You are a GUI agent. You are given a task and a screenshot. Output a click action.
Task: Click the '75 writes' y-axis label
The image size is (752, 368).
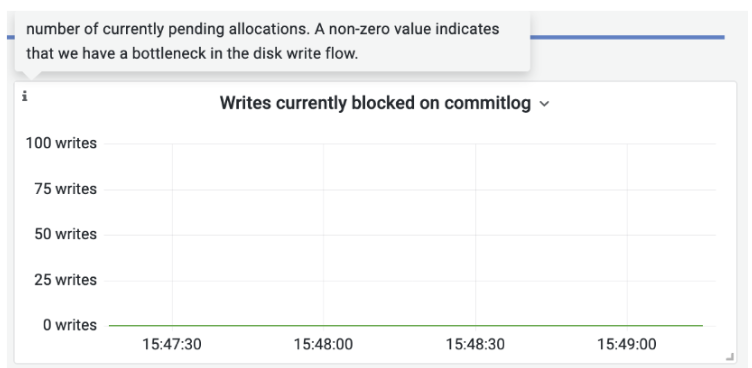tap(65, 189)
